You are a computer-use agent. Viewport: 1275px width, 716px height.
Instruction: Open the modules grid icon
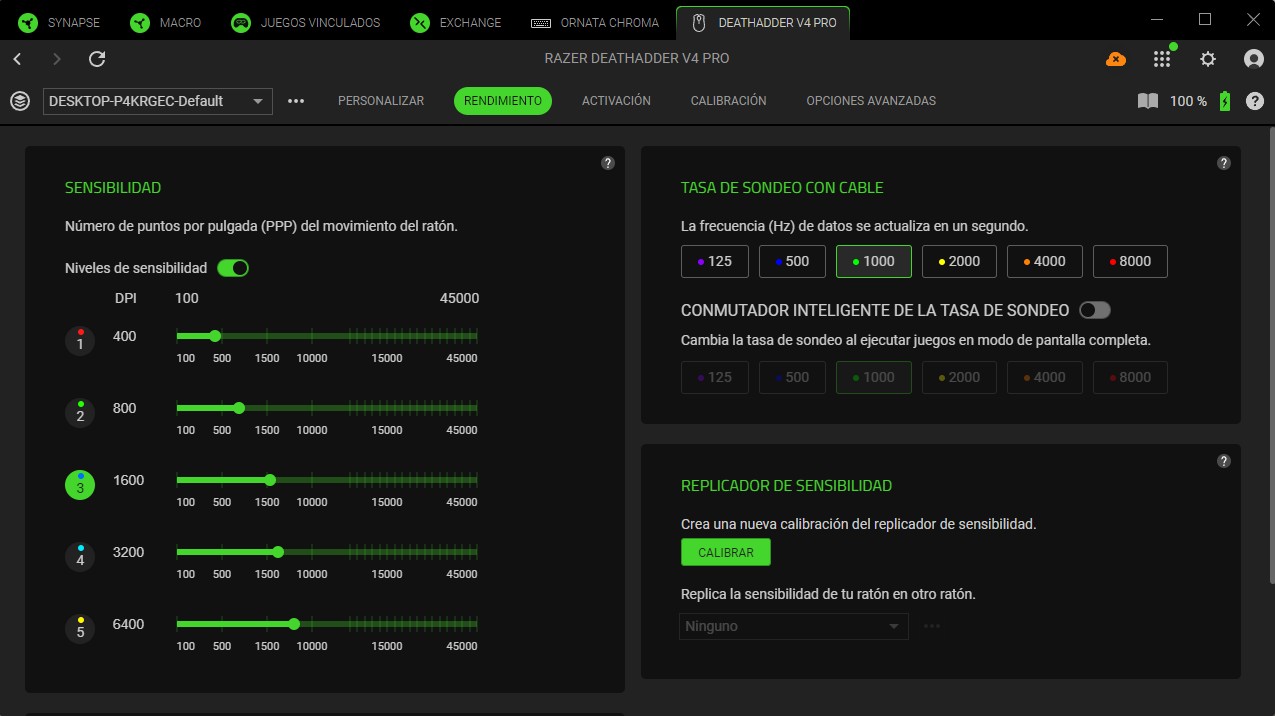[x=1161, y=59]
